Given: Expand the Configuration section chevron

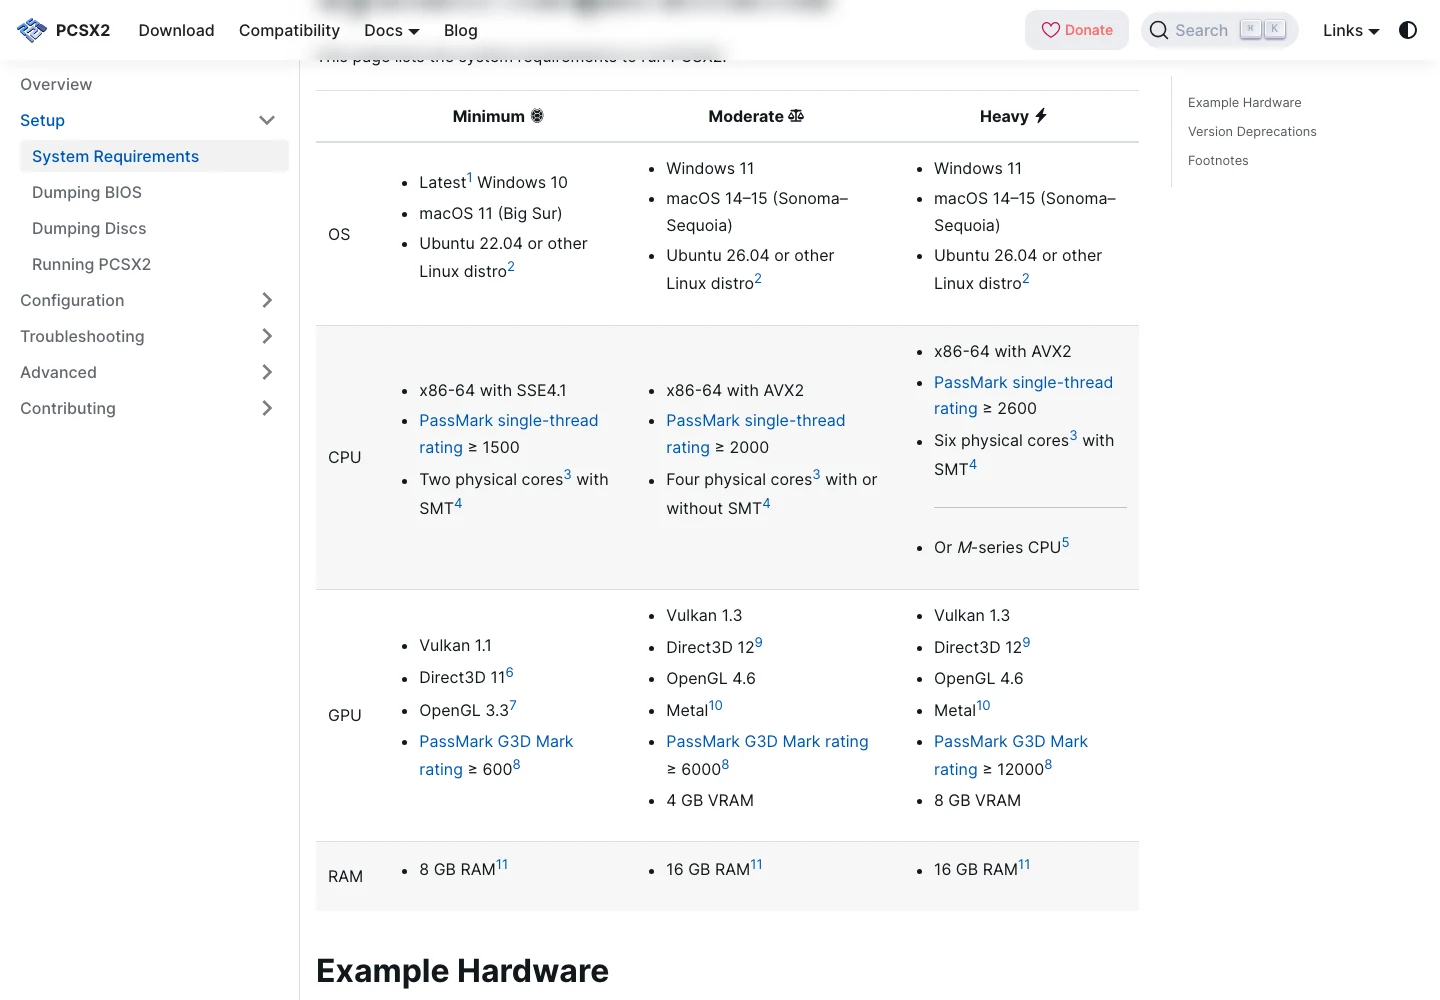Looking at the screenshot, I should click(267, 300).
